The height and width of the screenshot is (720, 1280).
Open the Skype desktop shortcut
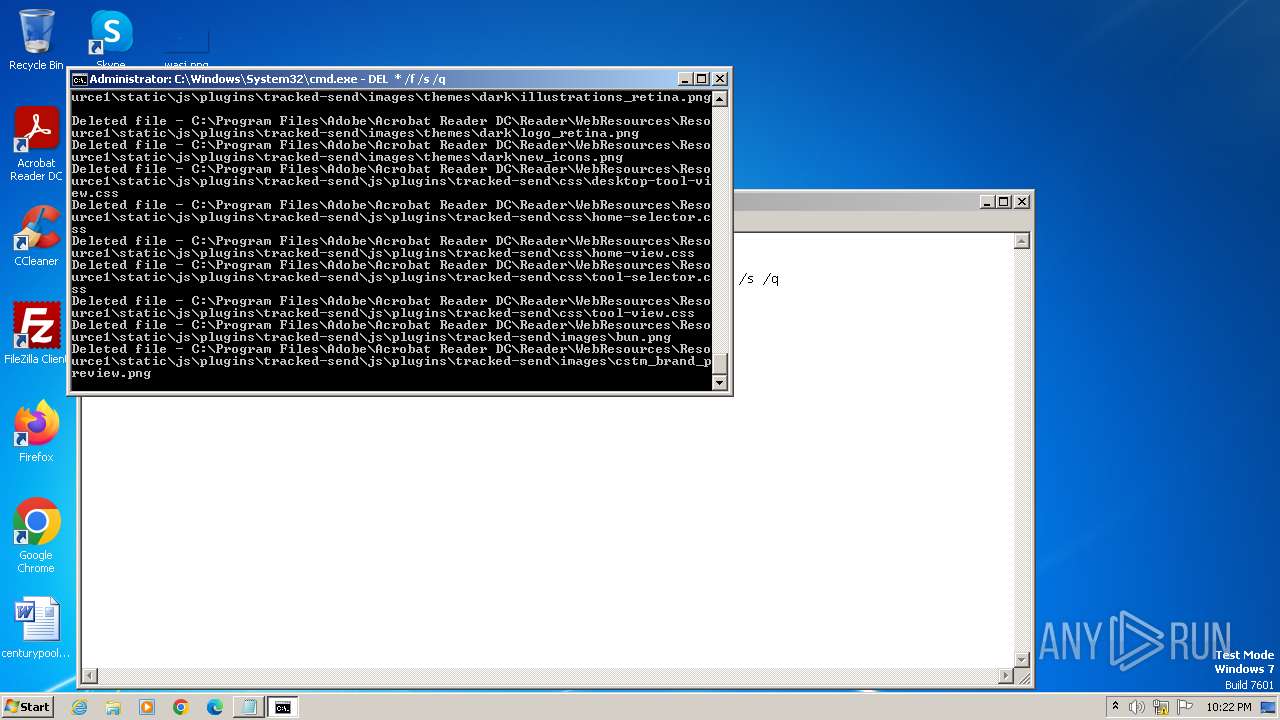click(x=110, y=38)
